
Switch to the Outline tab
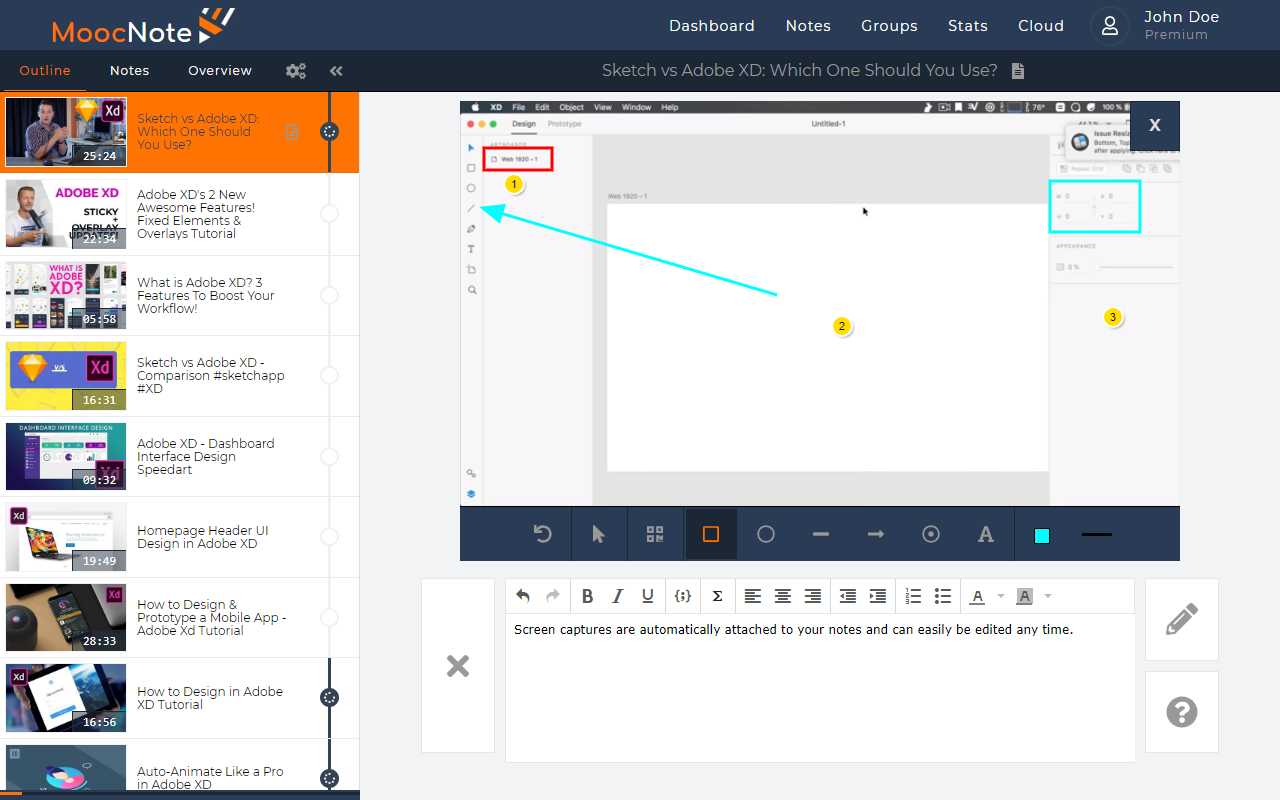45,71
